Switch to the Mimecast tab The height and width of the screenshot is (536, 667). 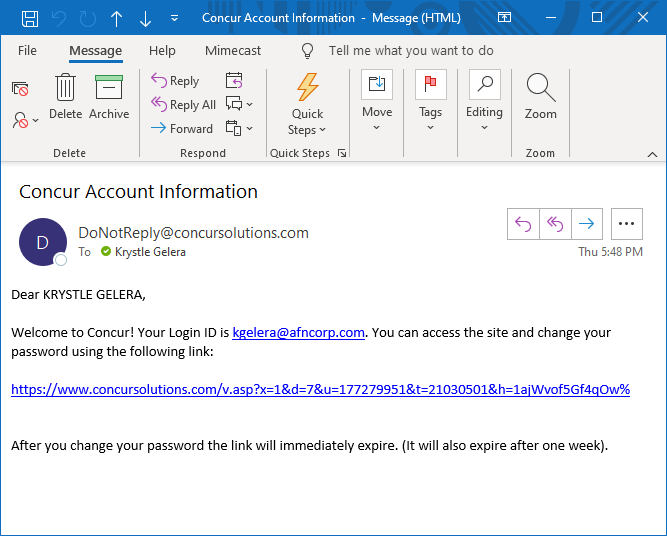pyautogui.click(x=233, y=51)
